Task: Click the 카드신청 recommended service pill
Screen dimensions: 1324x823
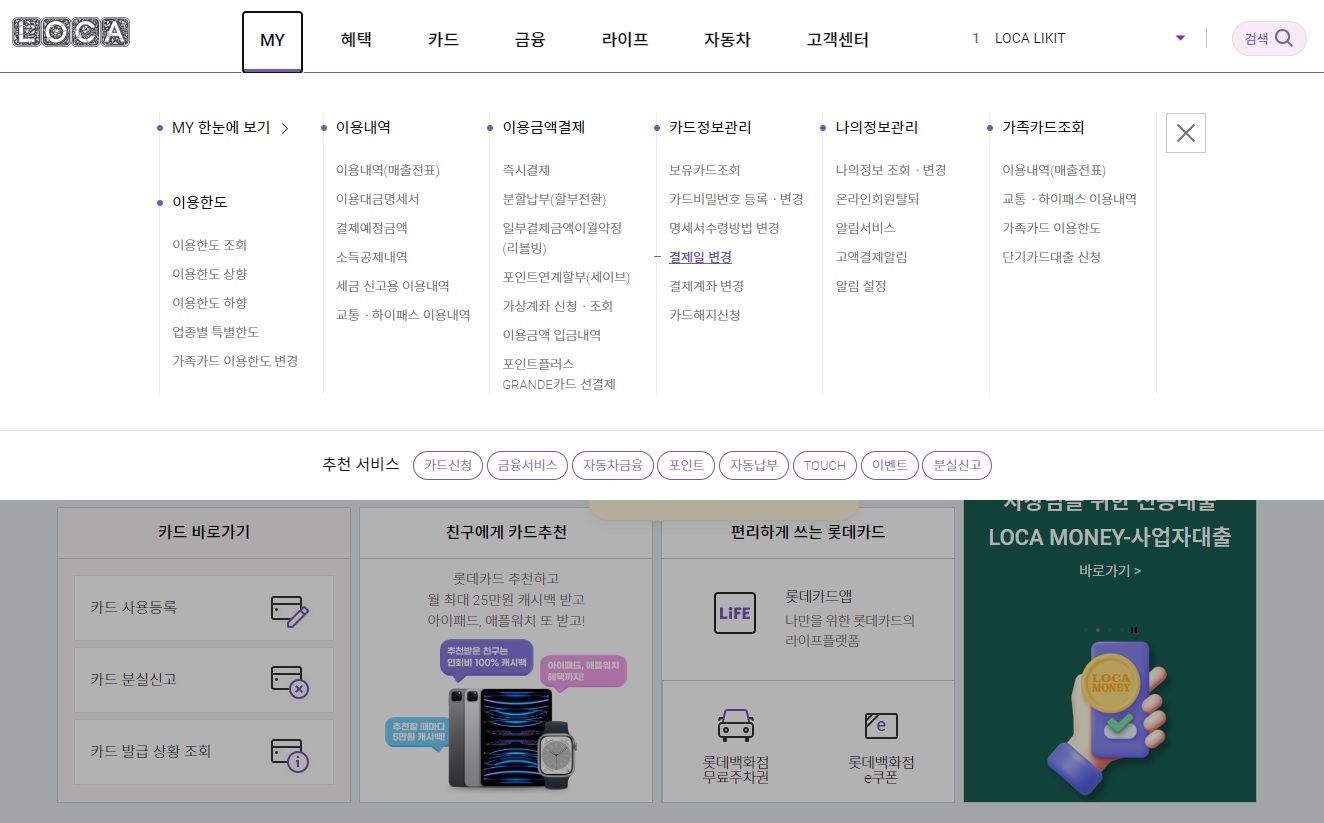Action: pos(448,465)
